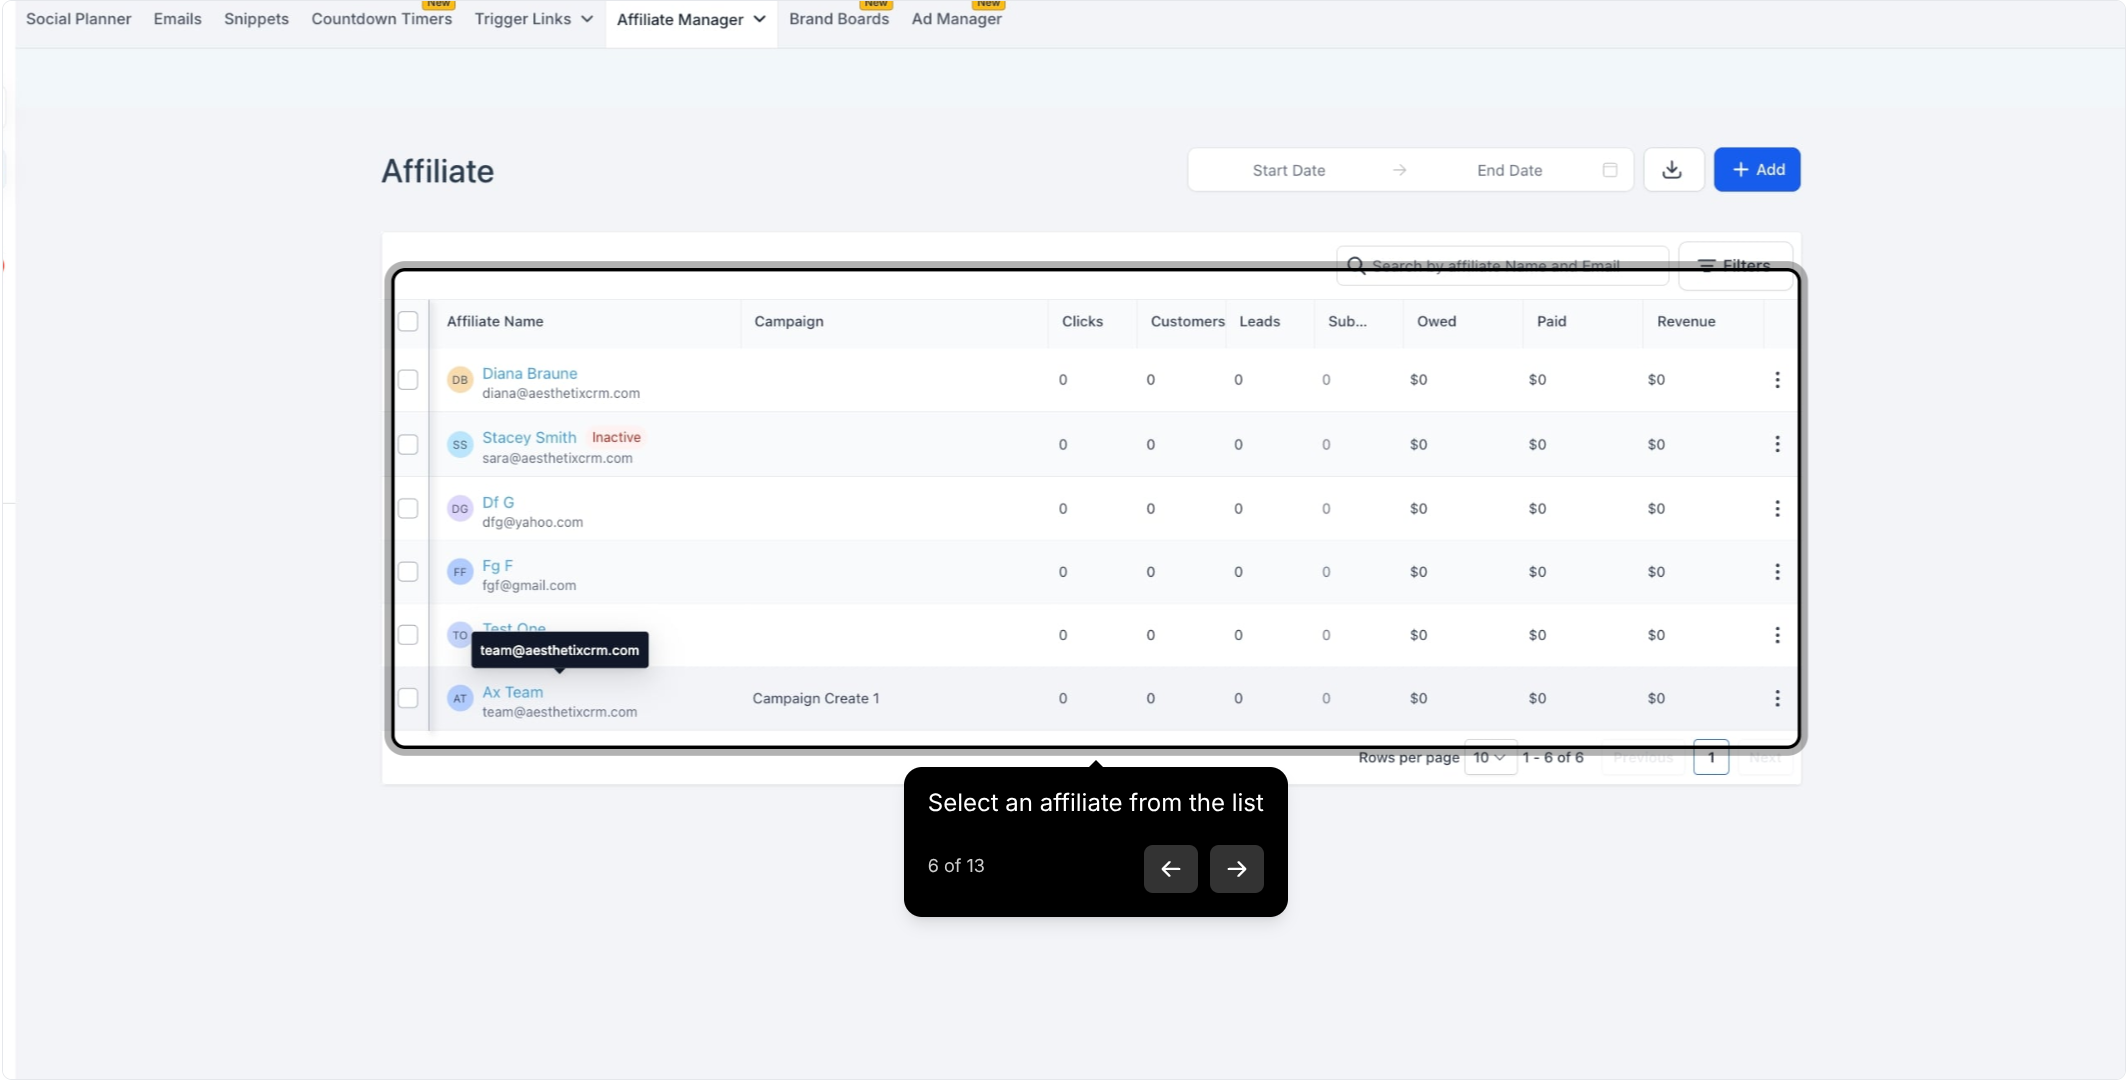
Task: Open the Social Planner tab
Action: point(78,19)
